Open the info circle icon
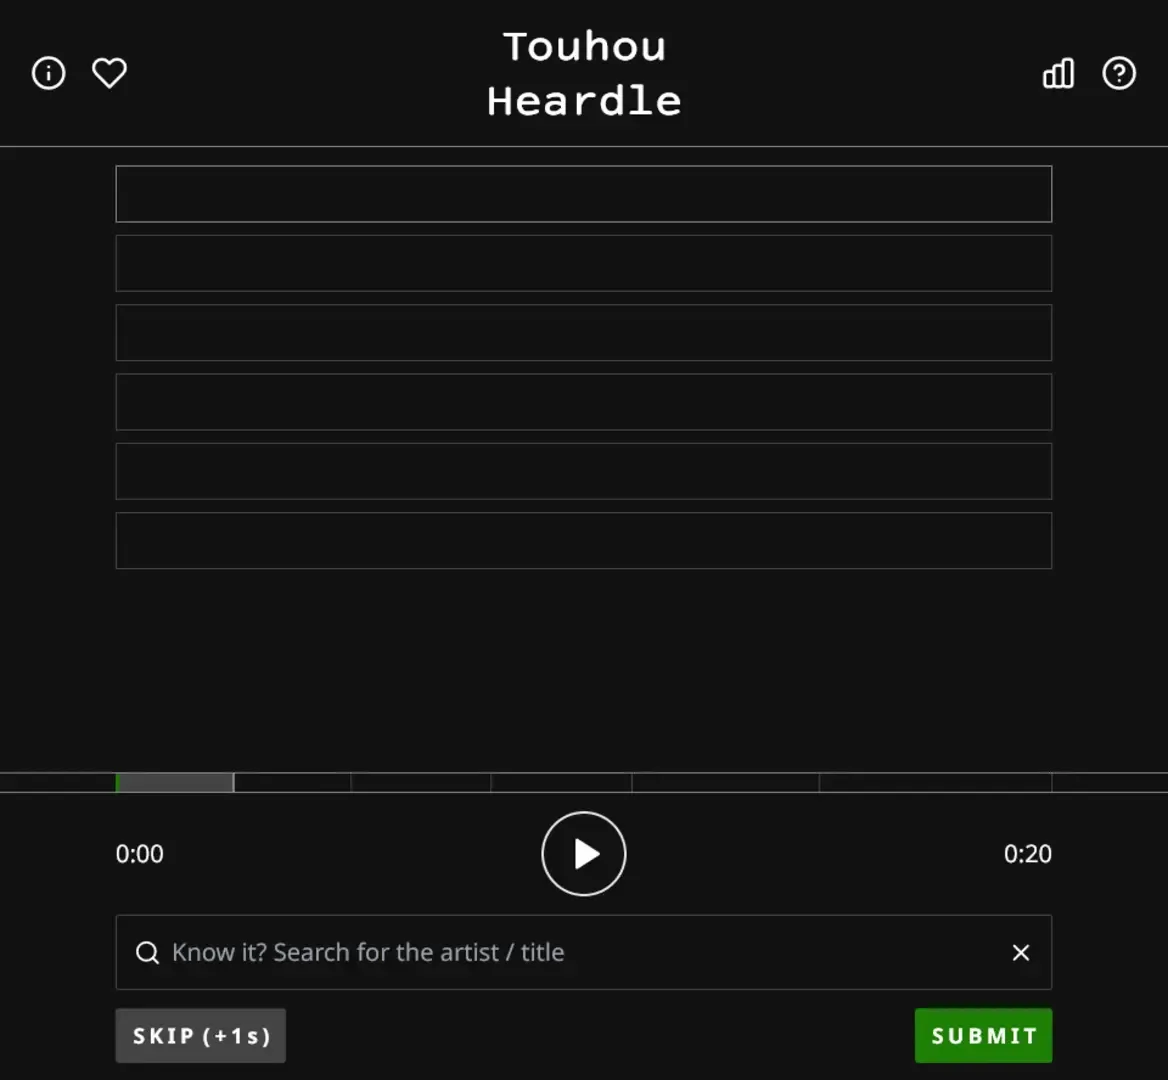Viewport: 1168px width, 1080px height. pos(48,73)
